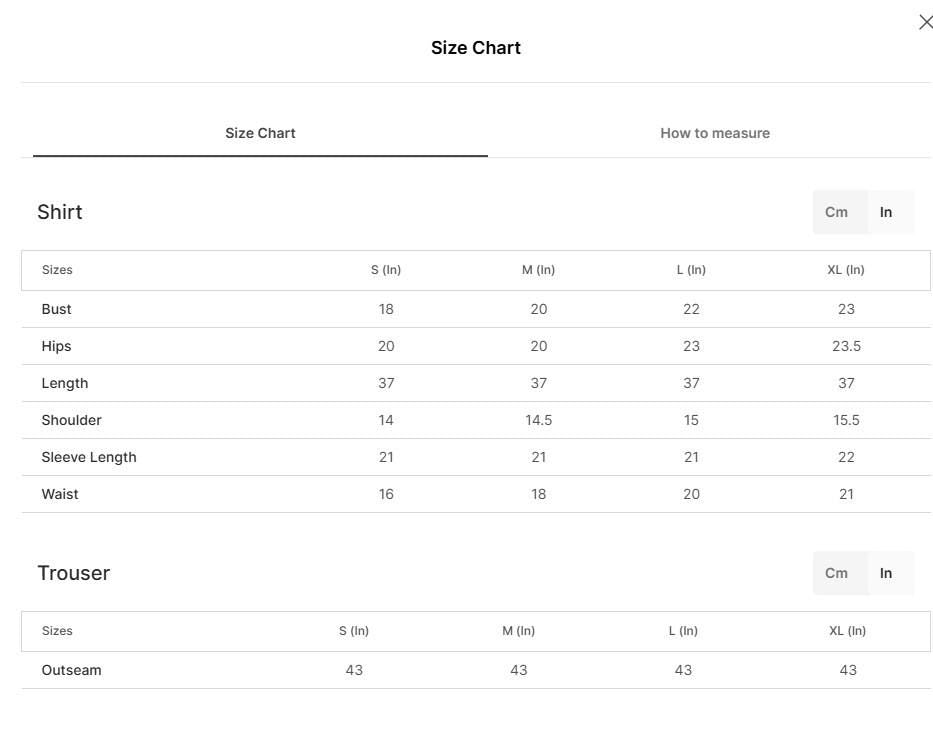Click the Shoulder value 15 for size L
Image resolution: width=933 pixels, height=754 pixels.
(691, 420)
